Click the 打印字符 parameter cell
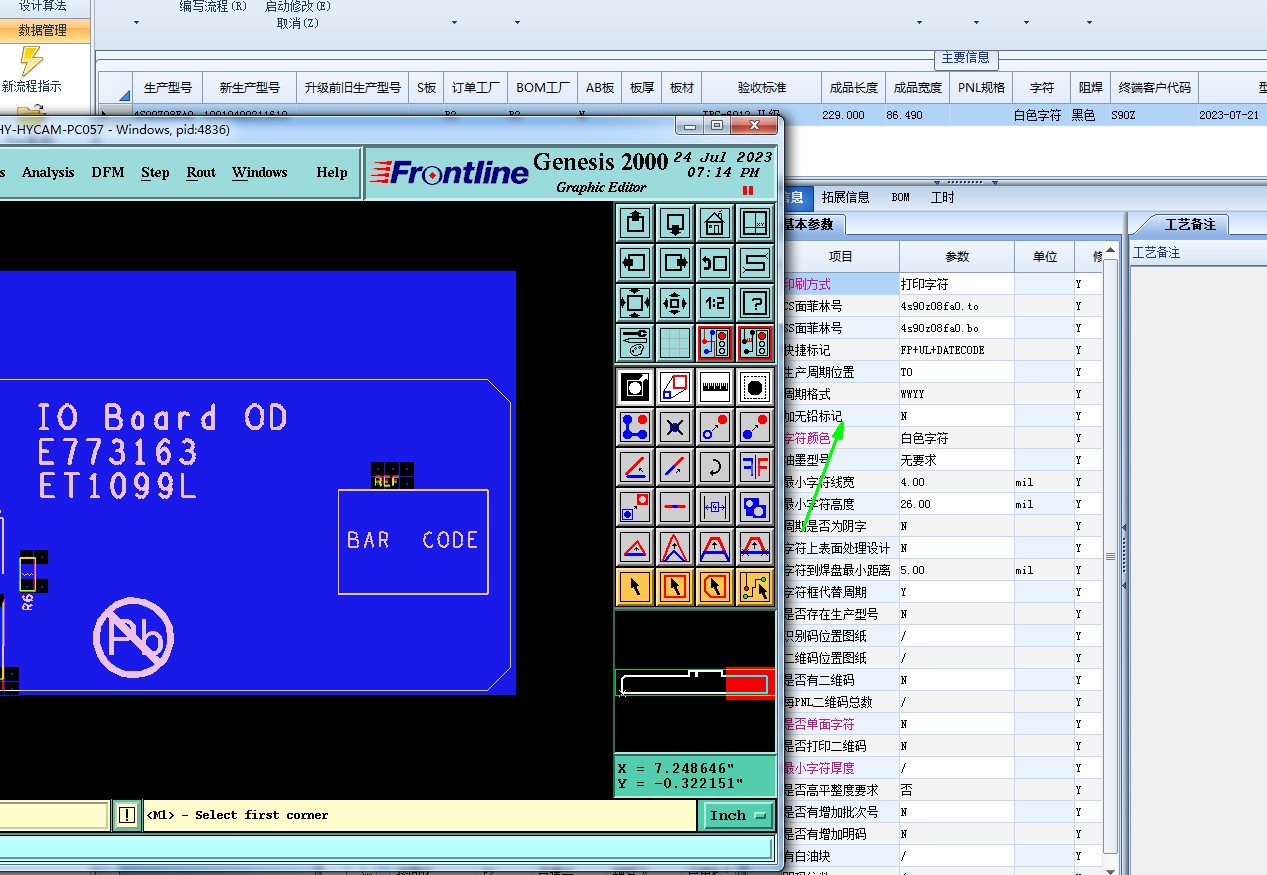Screen dimensions: 1267x875 click(x=956, y=284)
